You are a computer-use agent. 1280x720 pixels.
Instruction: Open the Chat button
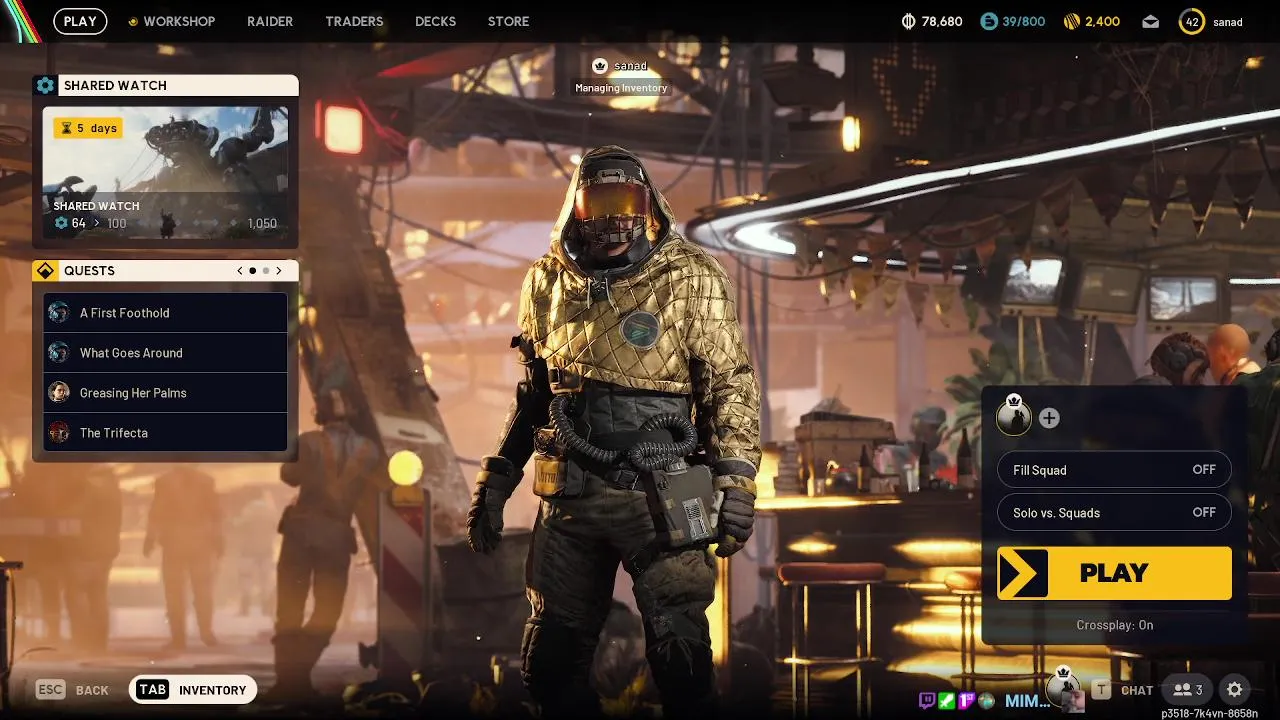tap(1137, 690)
